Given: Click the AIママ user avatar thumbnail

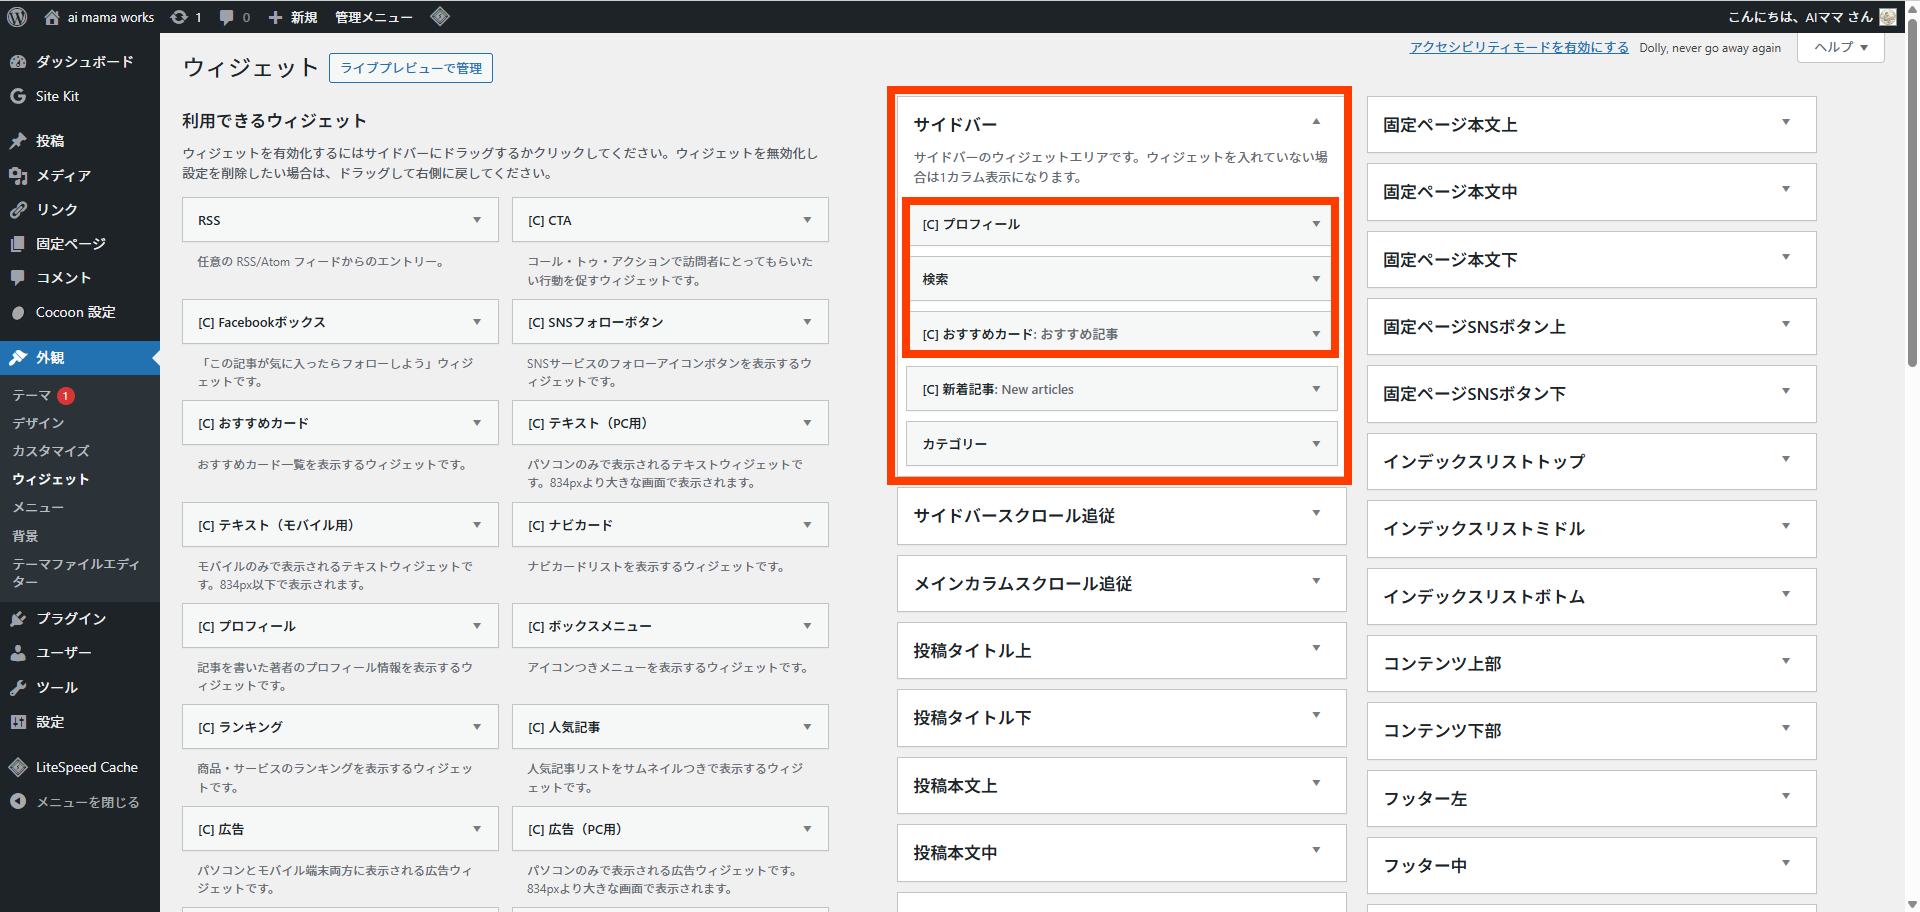Looking at the screenshot, I should pyautogui.click(x=1887, y=16).
